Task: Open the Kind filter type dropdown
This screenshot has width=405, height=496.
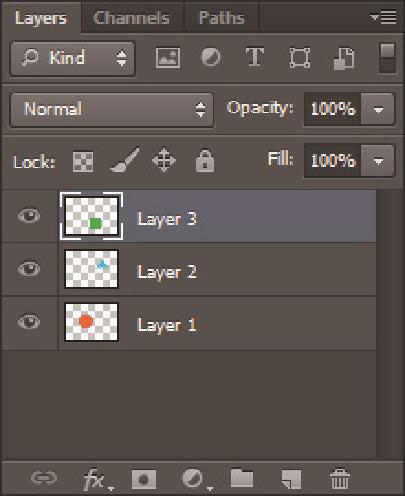Action: (x=73, y=59)
